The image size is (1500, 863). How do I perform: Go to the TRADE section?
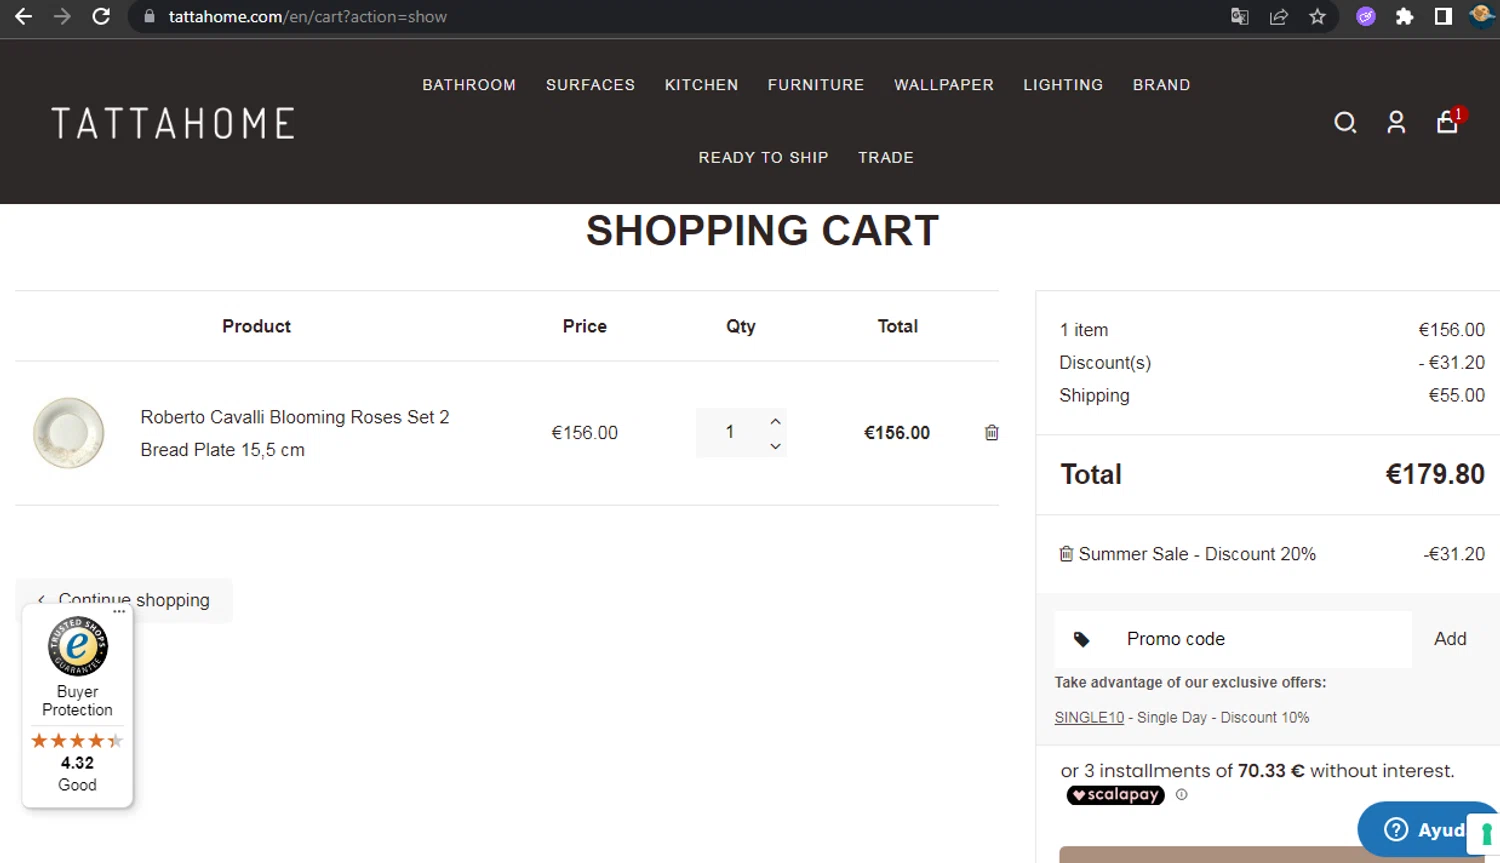coord(886,158)
